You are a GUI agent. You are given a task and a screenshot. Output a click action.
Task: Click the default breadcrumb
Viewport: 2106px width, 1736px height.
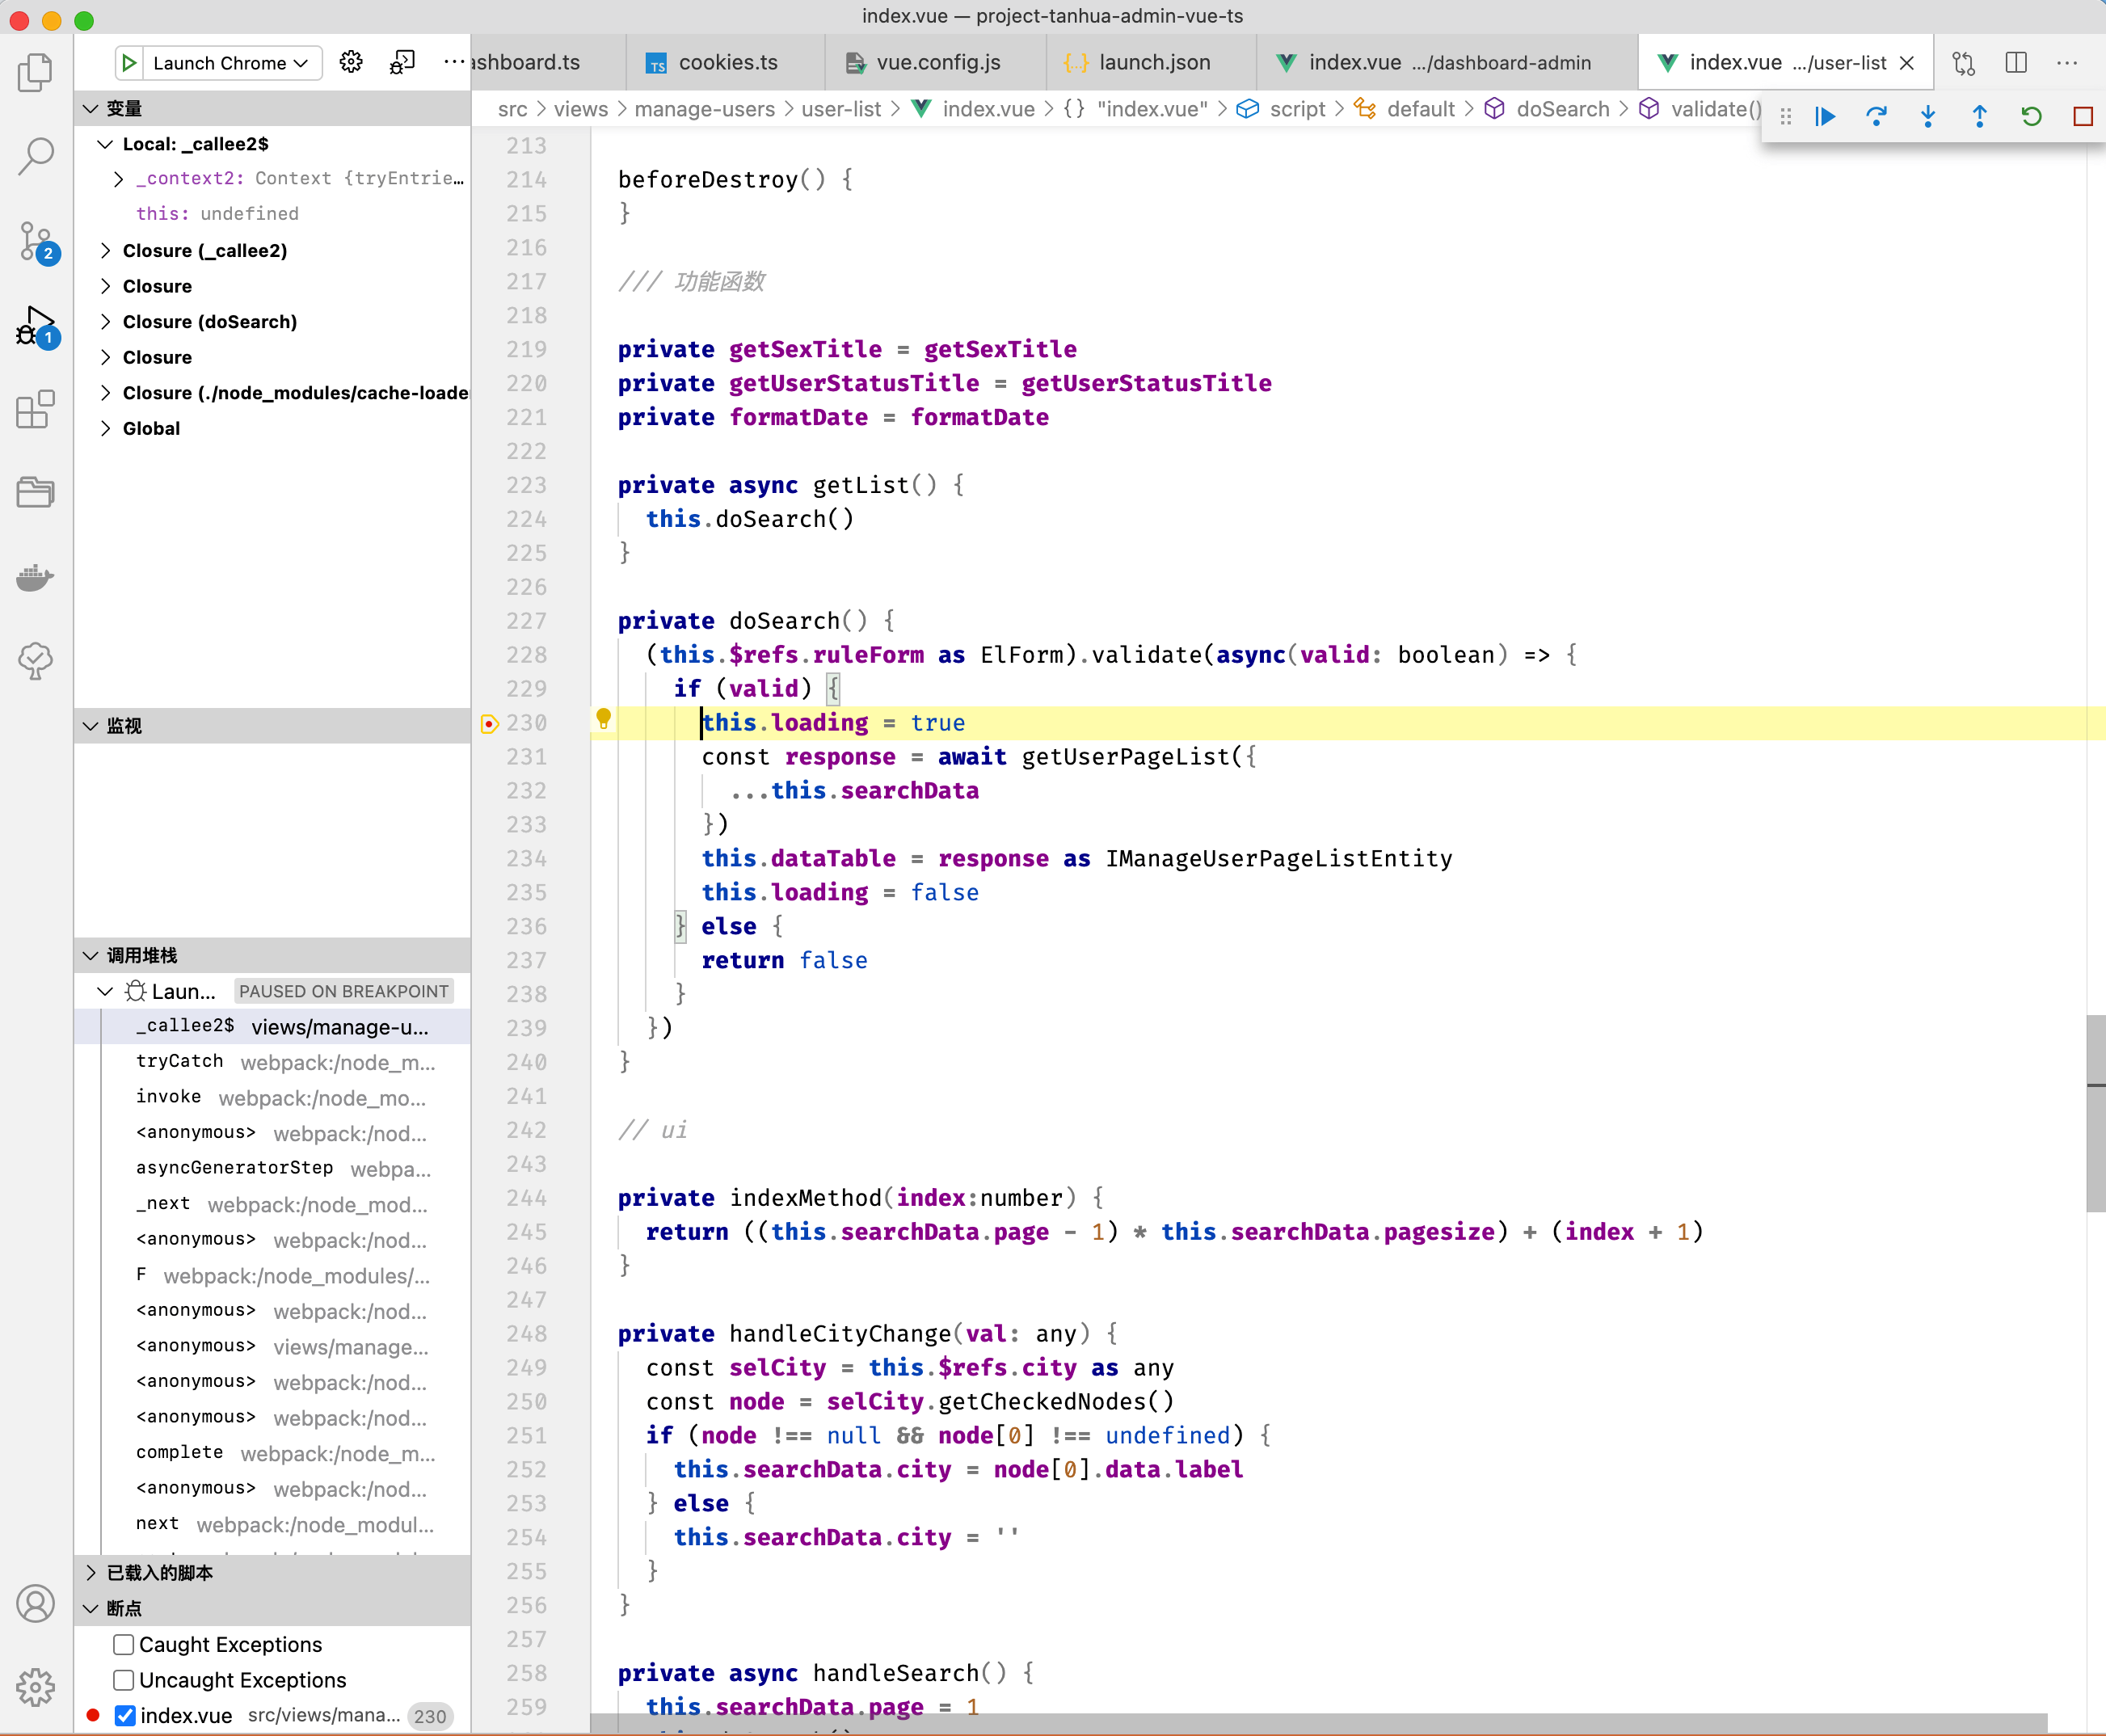(x=1420, y=109)
